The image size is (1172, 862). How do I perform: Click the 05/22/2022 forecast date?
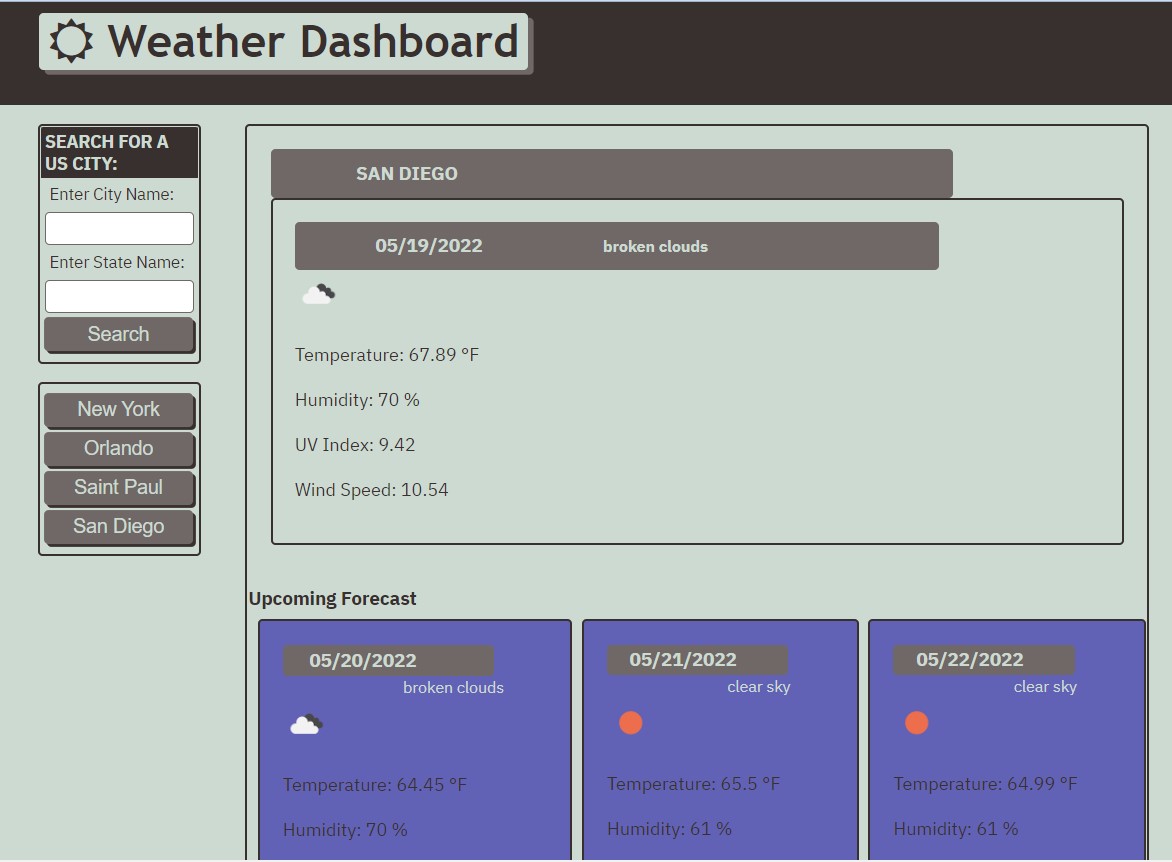970,660
